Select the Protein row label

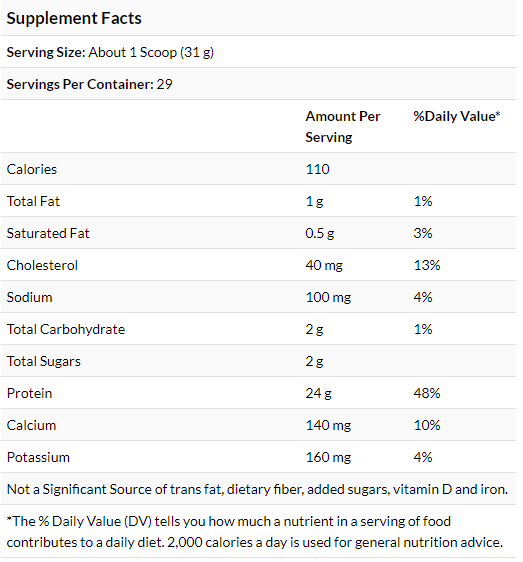click(x=29, y=393)
